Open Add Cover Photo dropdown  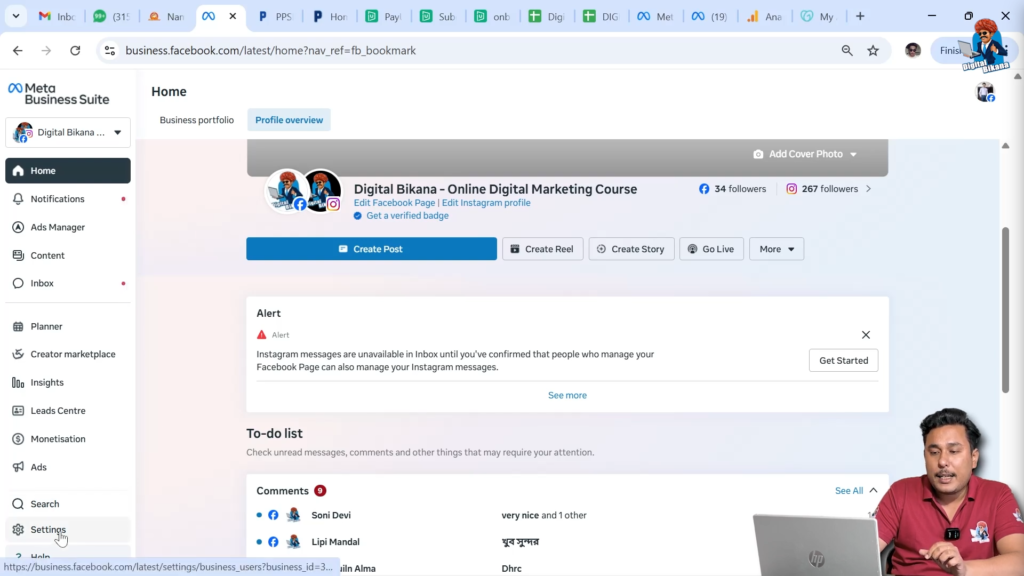click(805, 154)
